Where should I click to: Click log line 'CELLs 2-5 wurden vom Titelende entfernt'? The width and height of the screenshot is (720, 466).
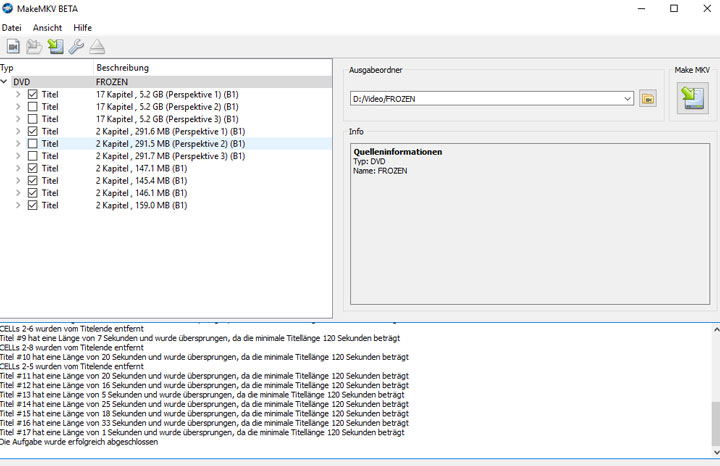coord(72,366)
